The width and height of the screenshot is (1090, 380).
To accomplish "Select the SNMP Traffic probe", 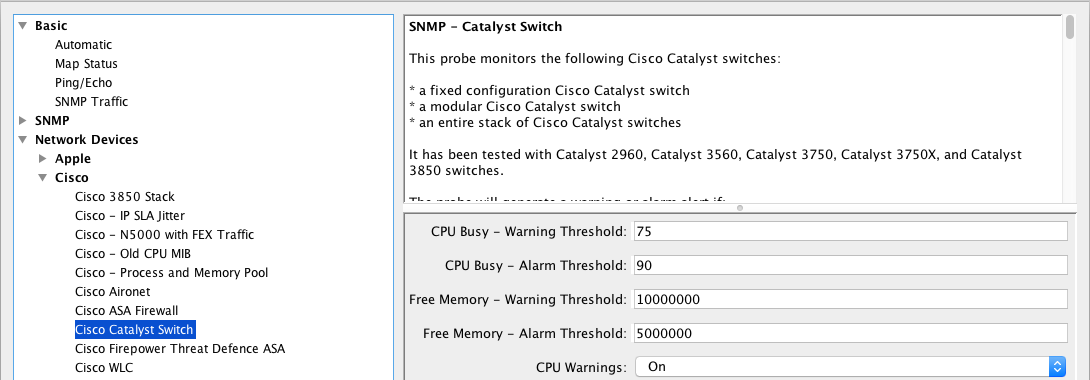I will 91,101.
